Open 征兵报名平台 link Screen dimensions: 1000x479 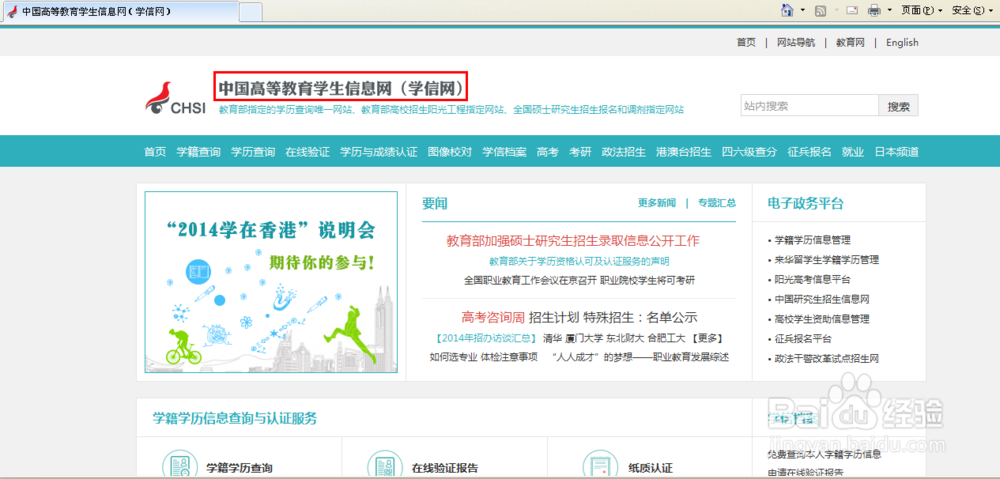(x=803, y=339)
